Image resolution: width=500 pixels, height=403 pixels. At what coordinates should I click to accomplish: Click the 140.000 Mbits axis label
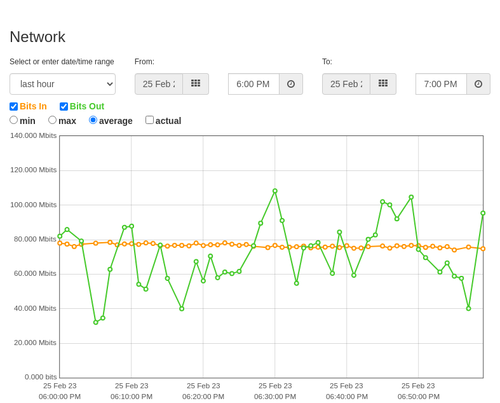(33, 135)
